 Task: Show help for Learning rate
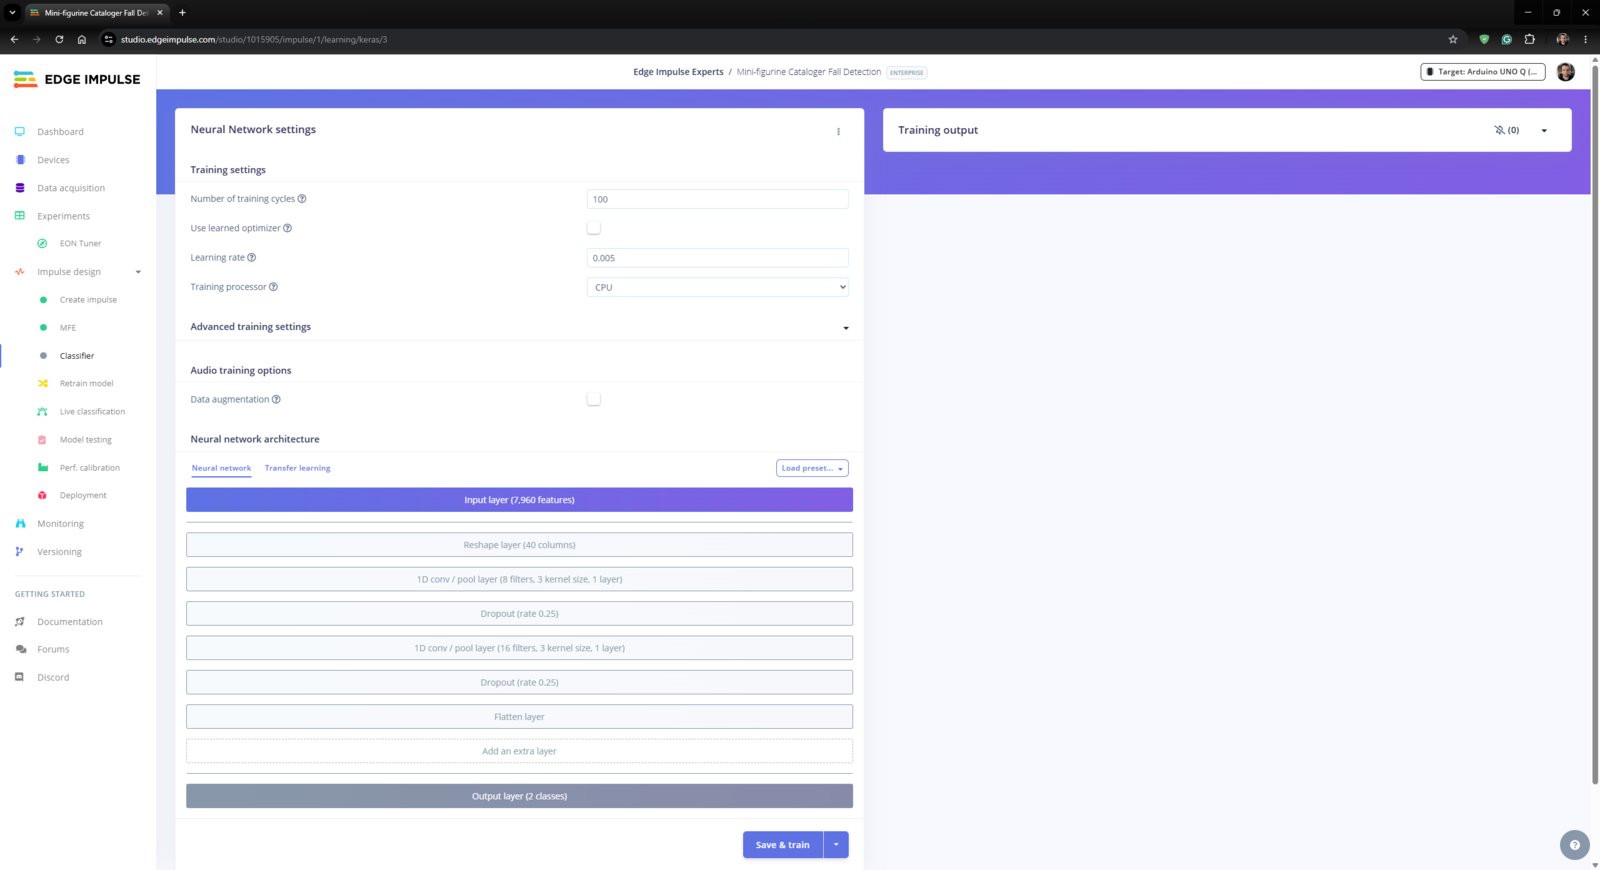tap(251, 257)
